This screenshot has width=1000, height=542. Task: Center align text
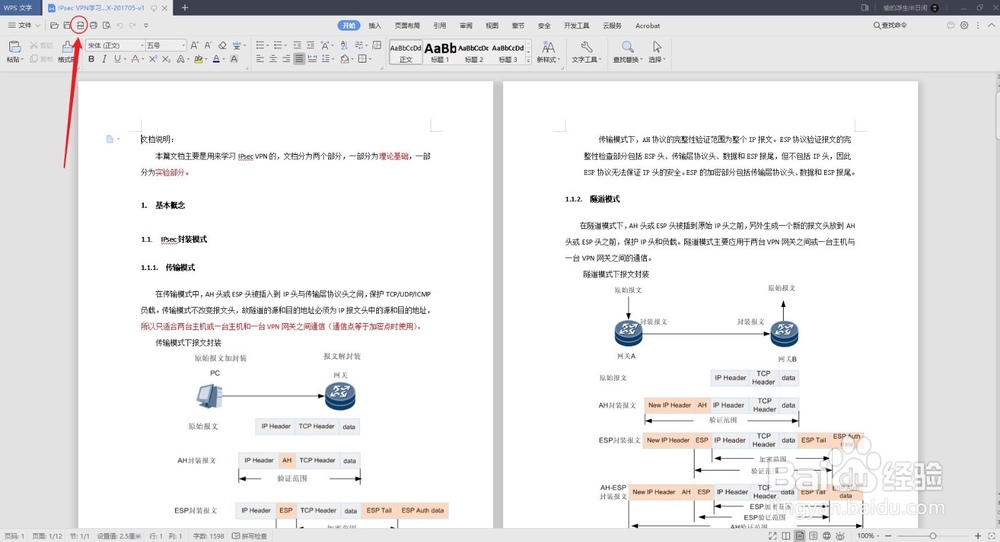coord(273,59)
